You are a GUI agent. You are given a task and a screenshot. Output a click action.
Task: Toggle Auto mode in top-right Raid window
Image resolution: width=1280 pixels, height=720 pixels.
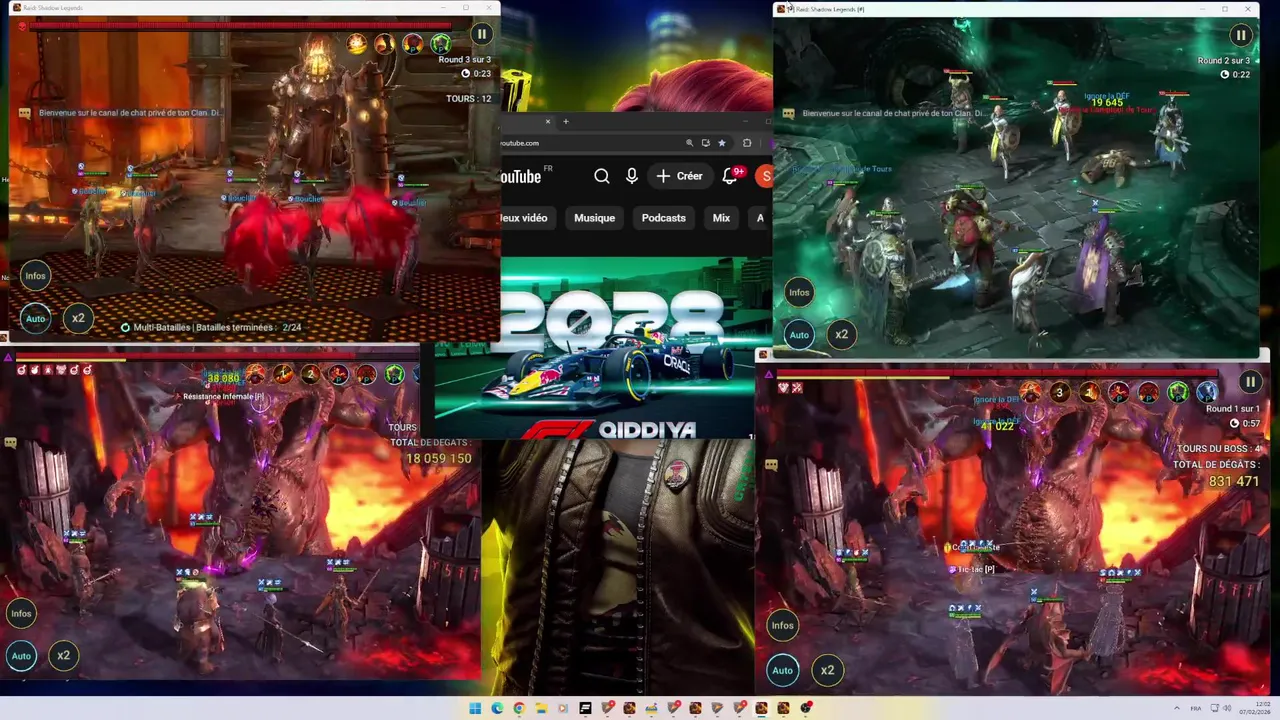(799, 335)
